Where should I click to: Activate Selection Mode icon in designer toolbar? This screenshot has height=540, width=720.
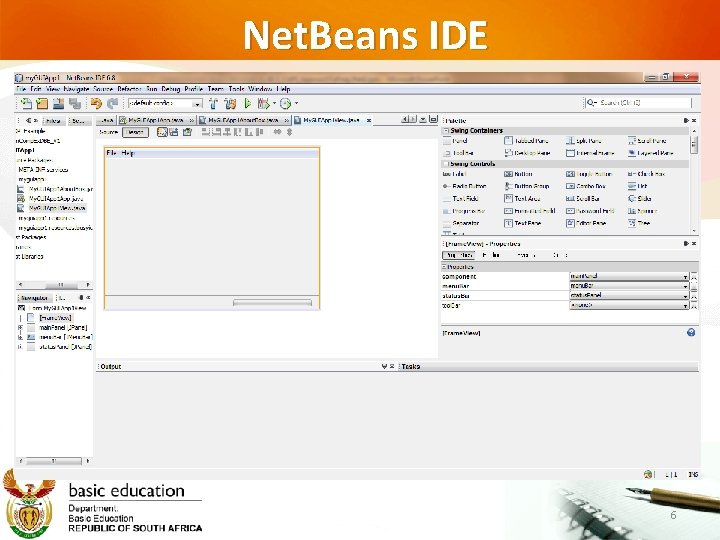click(x=162, y=132)
